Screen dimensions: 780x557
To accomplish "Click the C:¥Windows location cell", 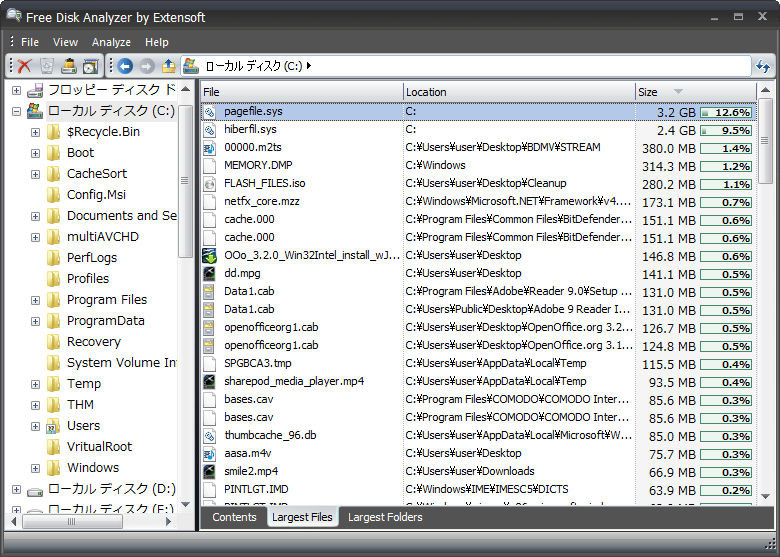I will [436, 166].
